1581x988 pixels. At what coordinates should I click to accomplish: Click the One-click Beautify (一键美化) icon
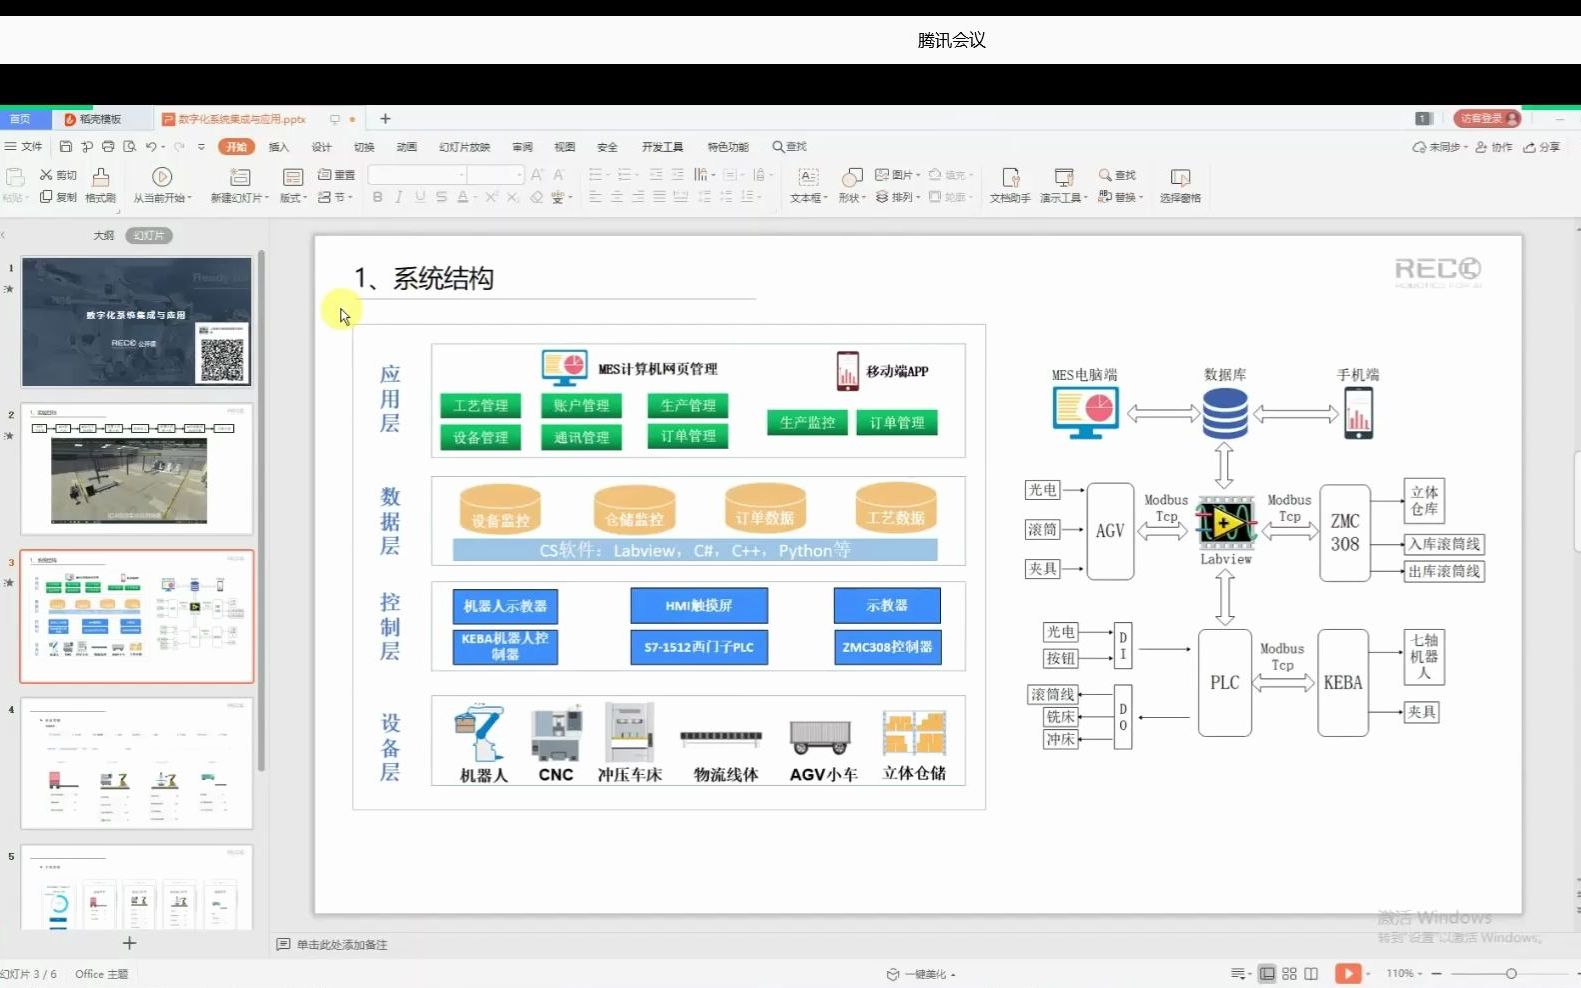pos(893,974)
